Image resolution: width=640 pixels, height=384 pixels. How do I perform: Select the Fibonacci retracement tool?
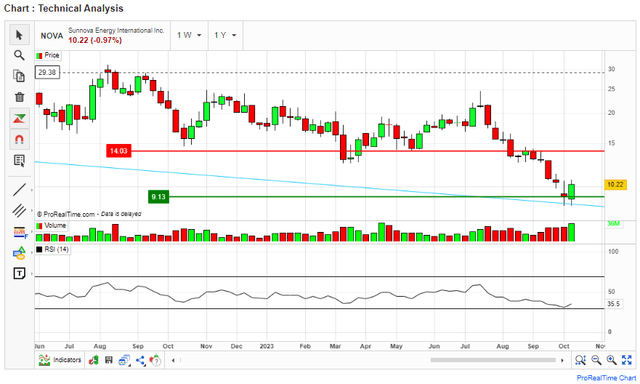pos(19,232)
